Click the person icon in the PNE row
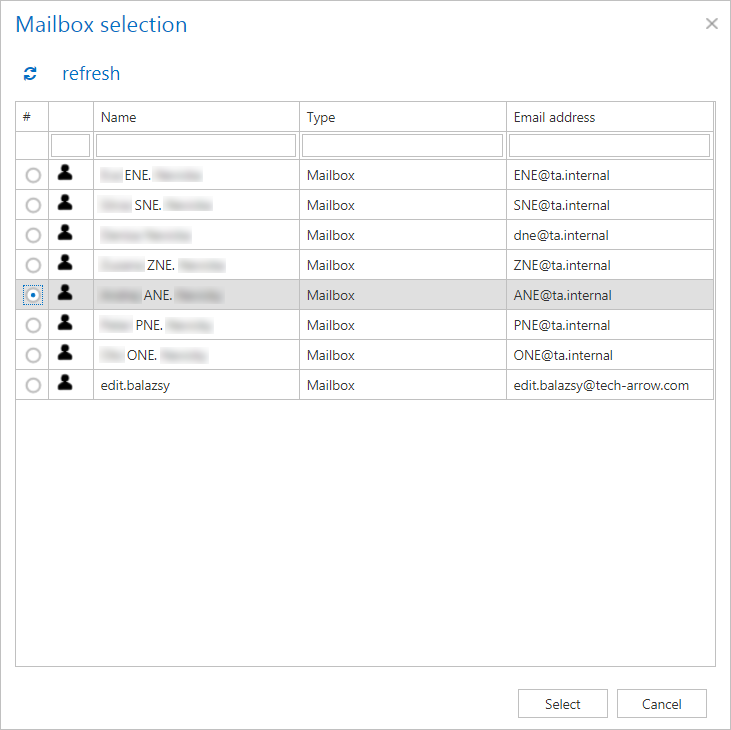731x730 pixels. 65,324
